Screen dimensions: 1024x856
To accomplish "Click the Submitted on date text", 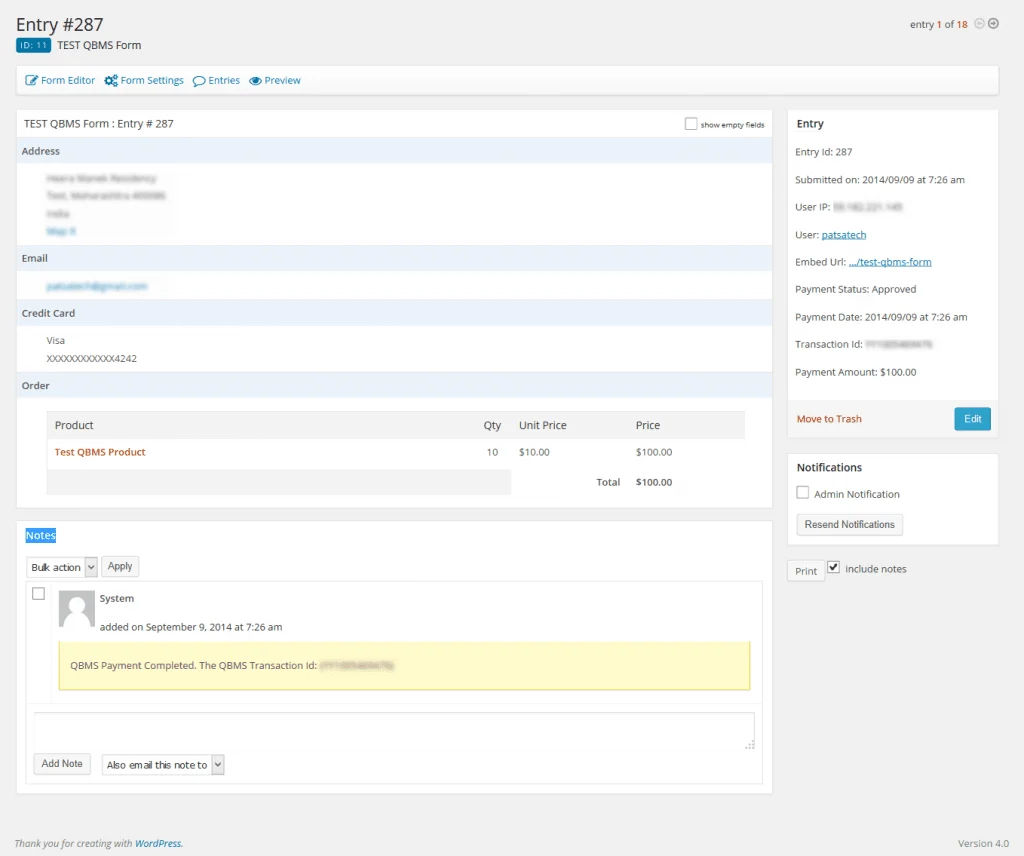I will pyautogui.click(x=880, y=180).
